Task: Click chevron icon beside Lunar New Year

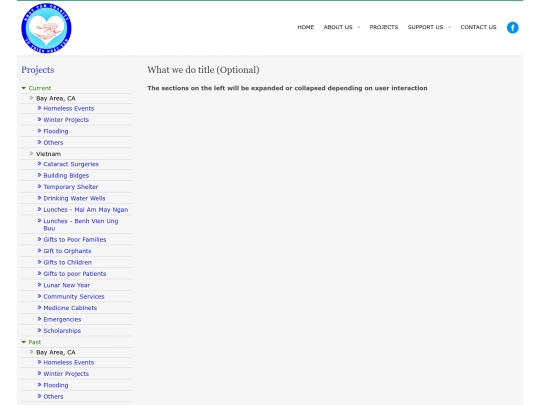Action: 39,284
